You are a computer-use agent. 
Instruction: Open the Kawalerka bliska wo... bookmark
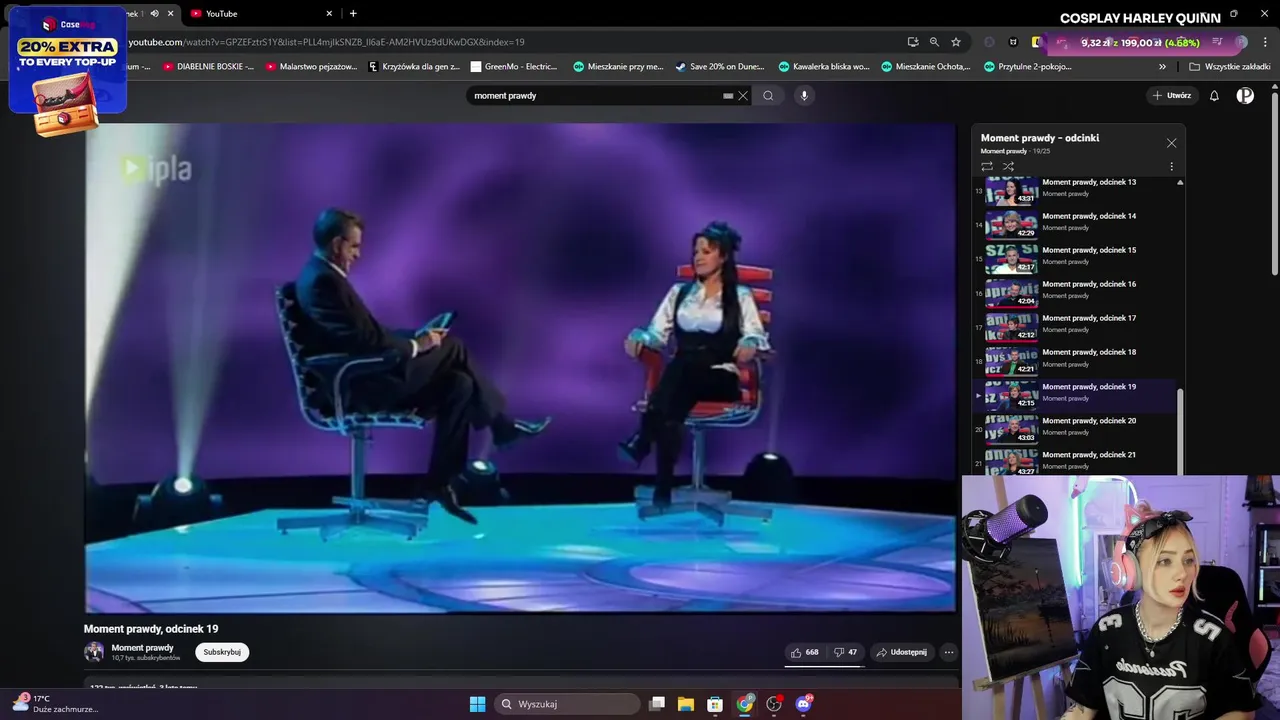pos(824,67)
